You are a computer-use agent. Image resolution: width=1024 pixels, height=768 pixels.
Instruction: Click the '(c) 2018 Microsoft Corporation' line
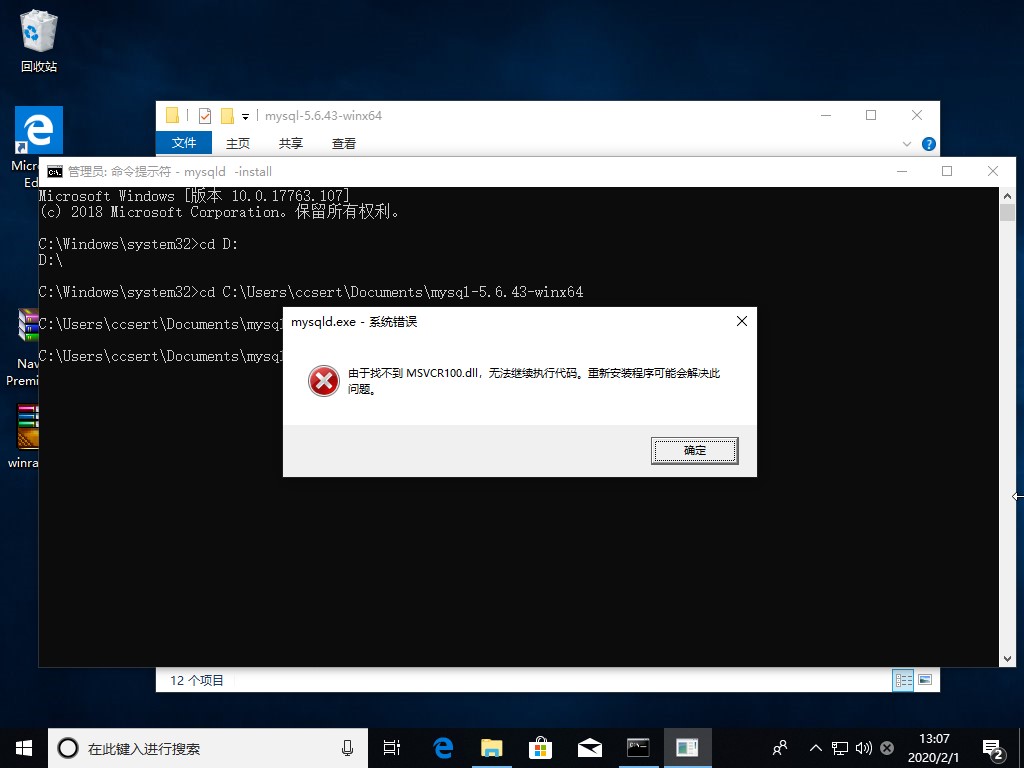(219, 212)
